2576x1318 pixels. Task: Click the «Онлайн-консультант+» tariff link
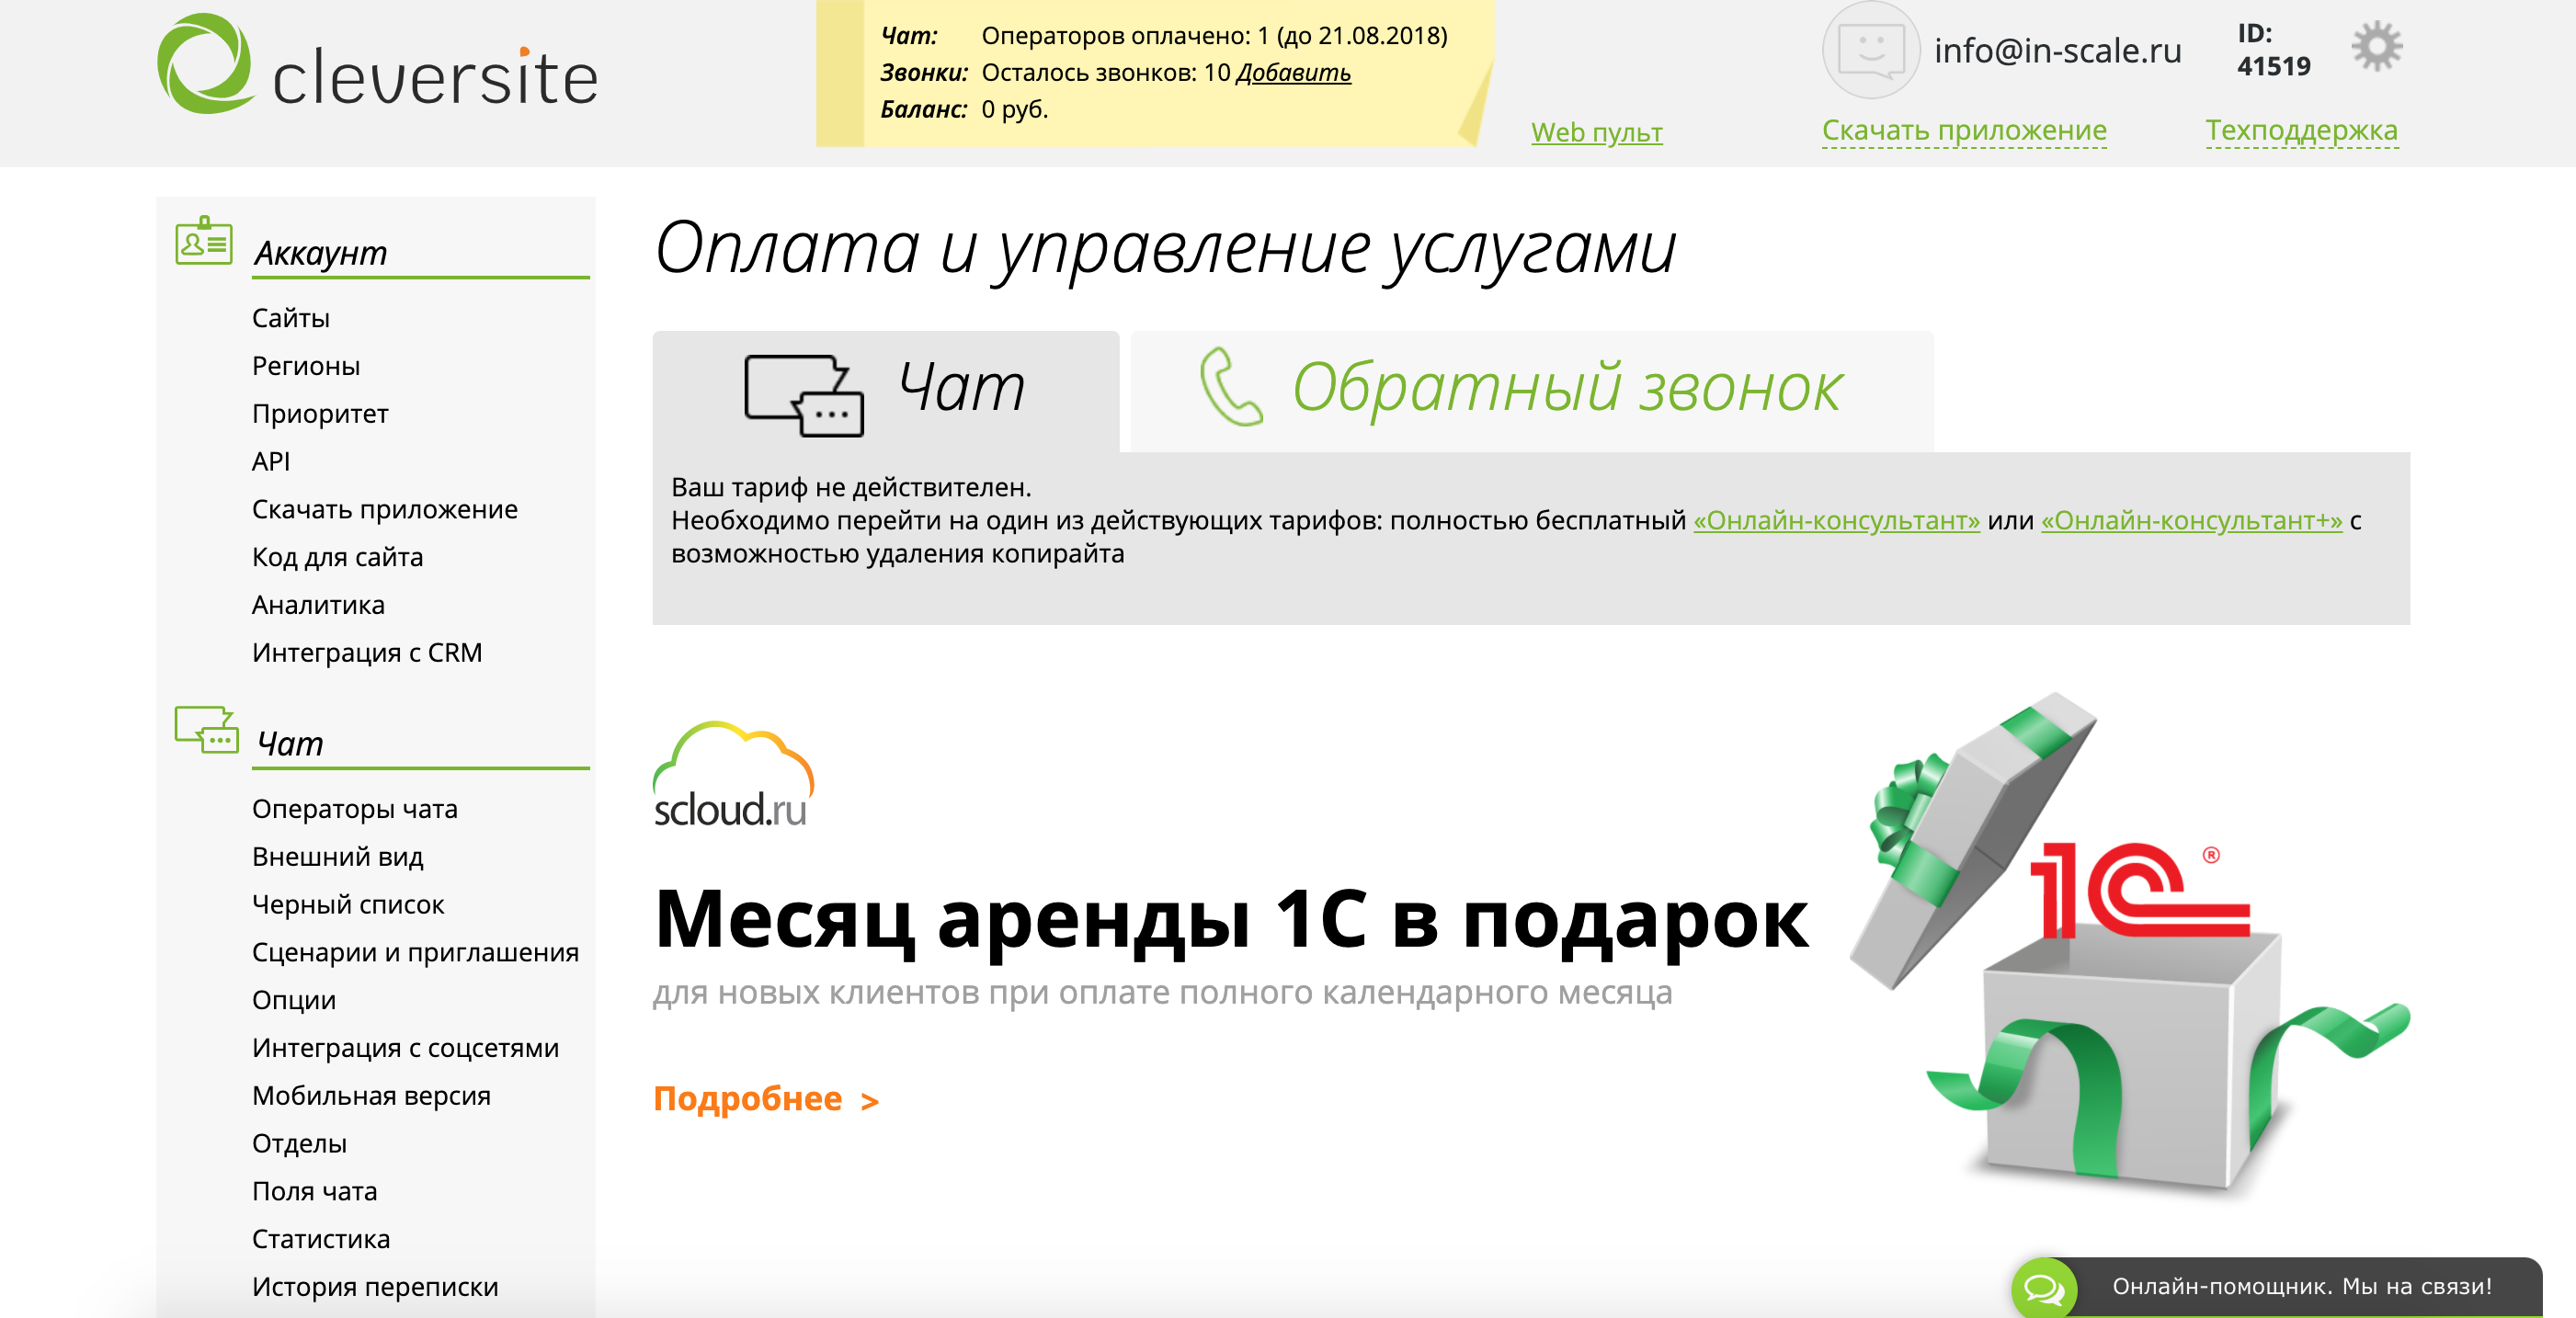(2191, 521)
